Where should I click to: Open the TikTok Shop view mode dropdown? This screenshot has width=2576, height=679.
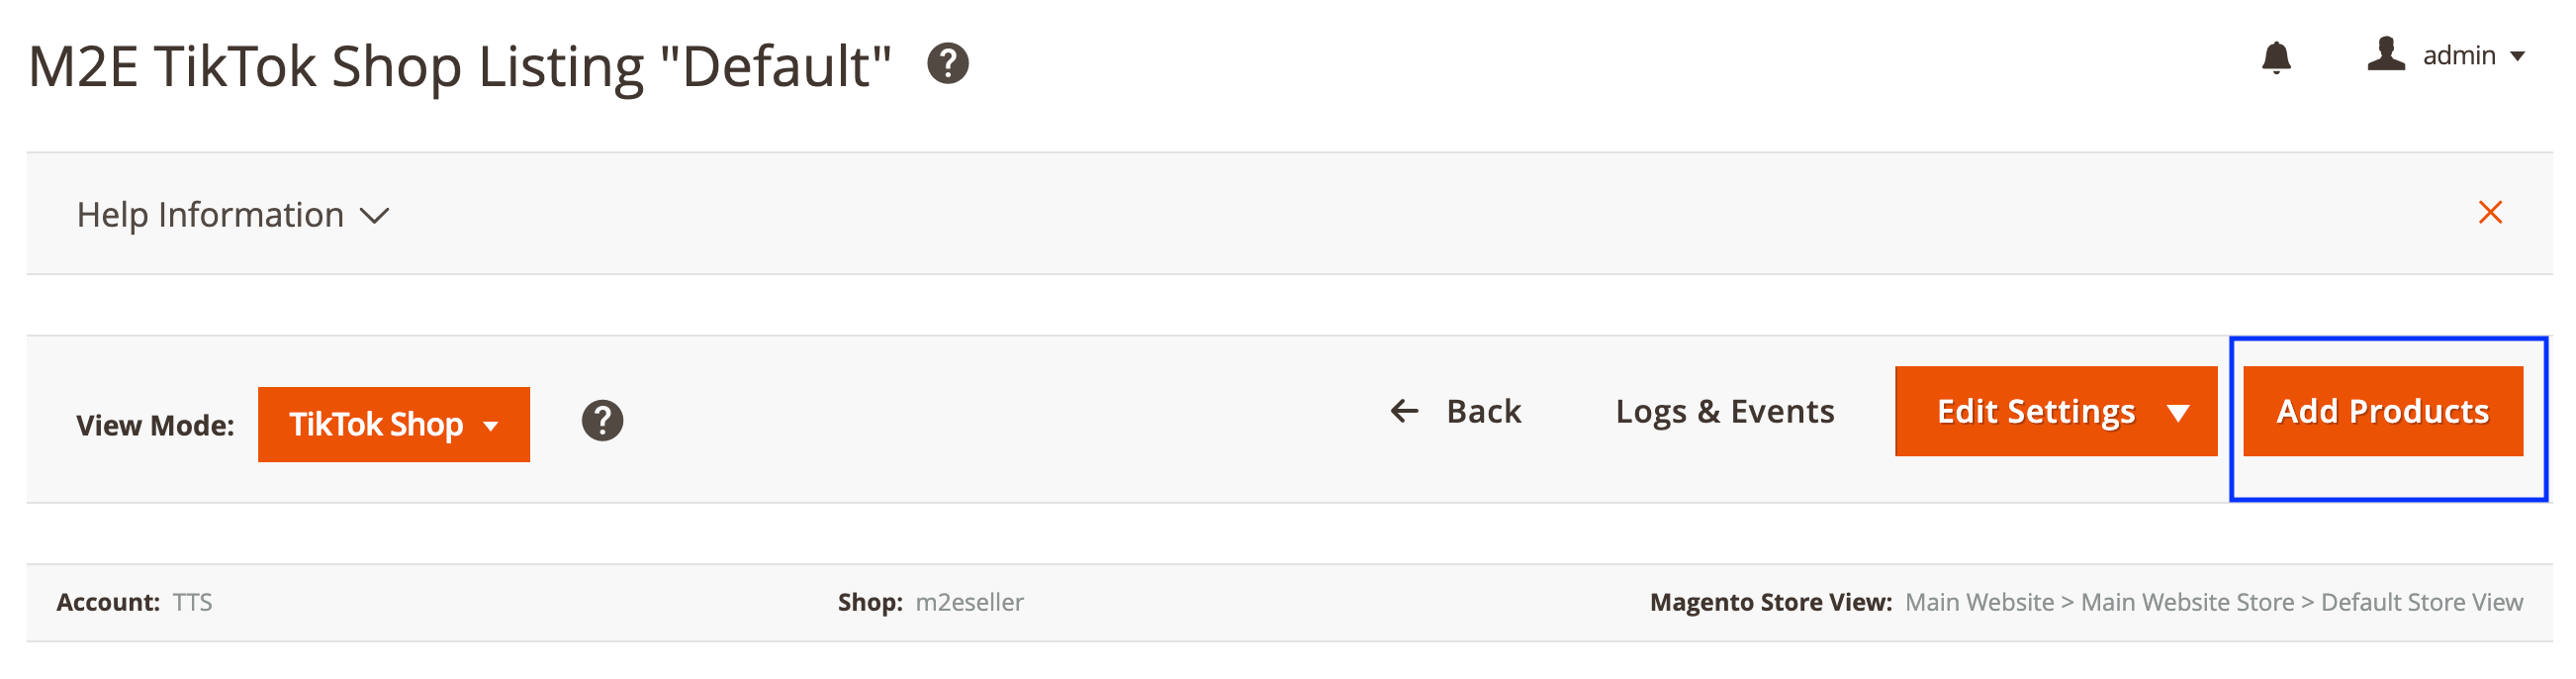393,425
